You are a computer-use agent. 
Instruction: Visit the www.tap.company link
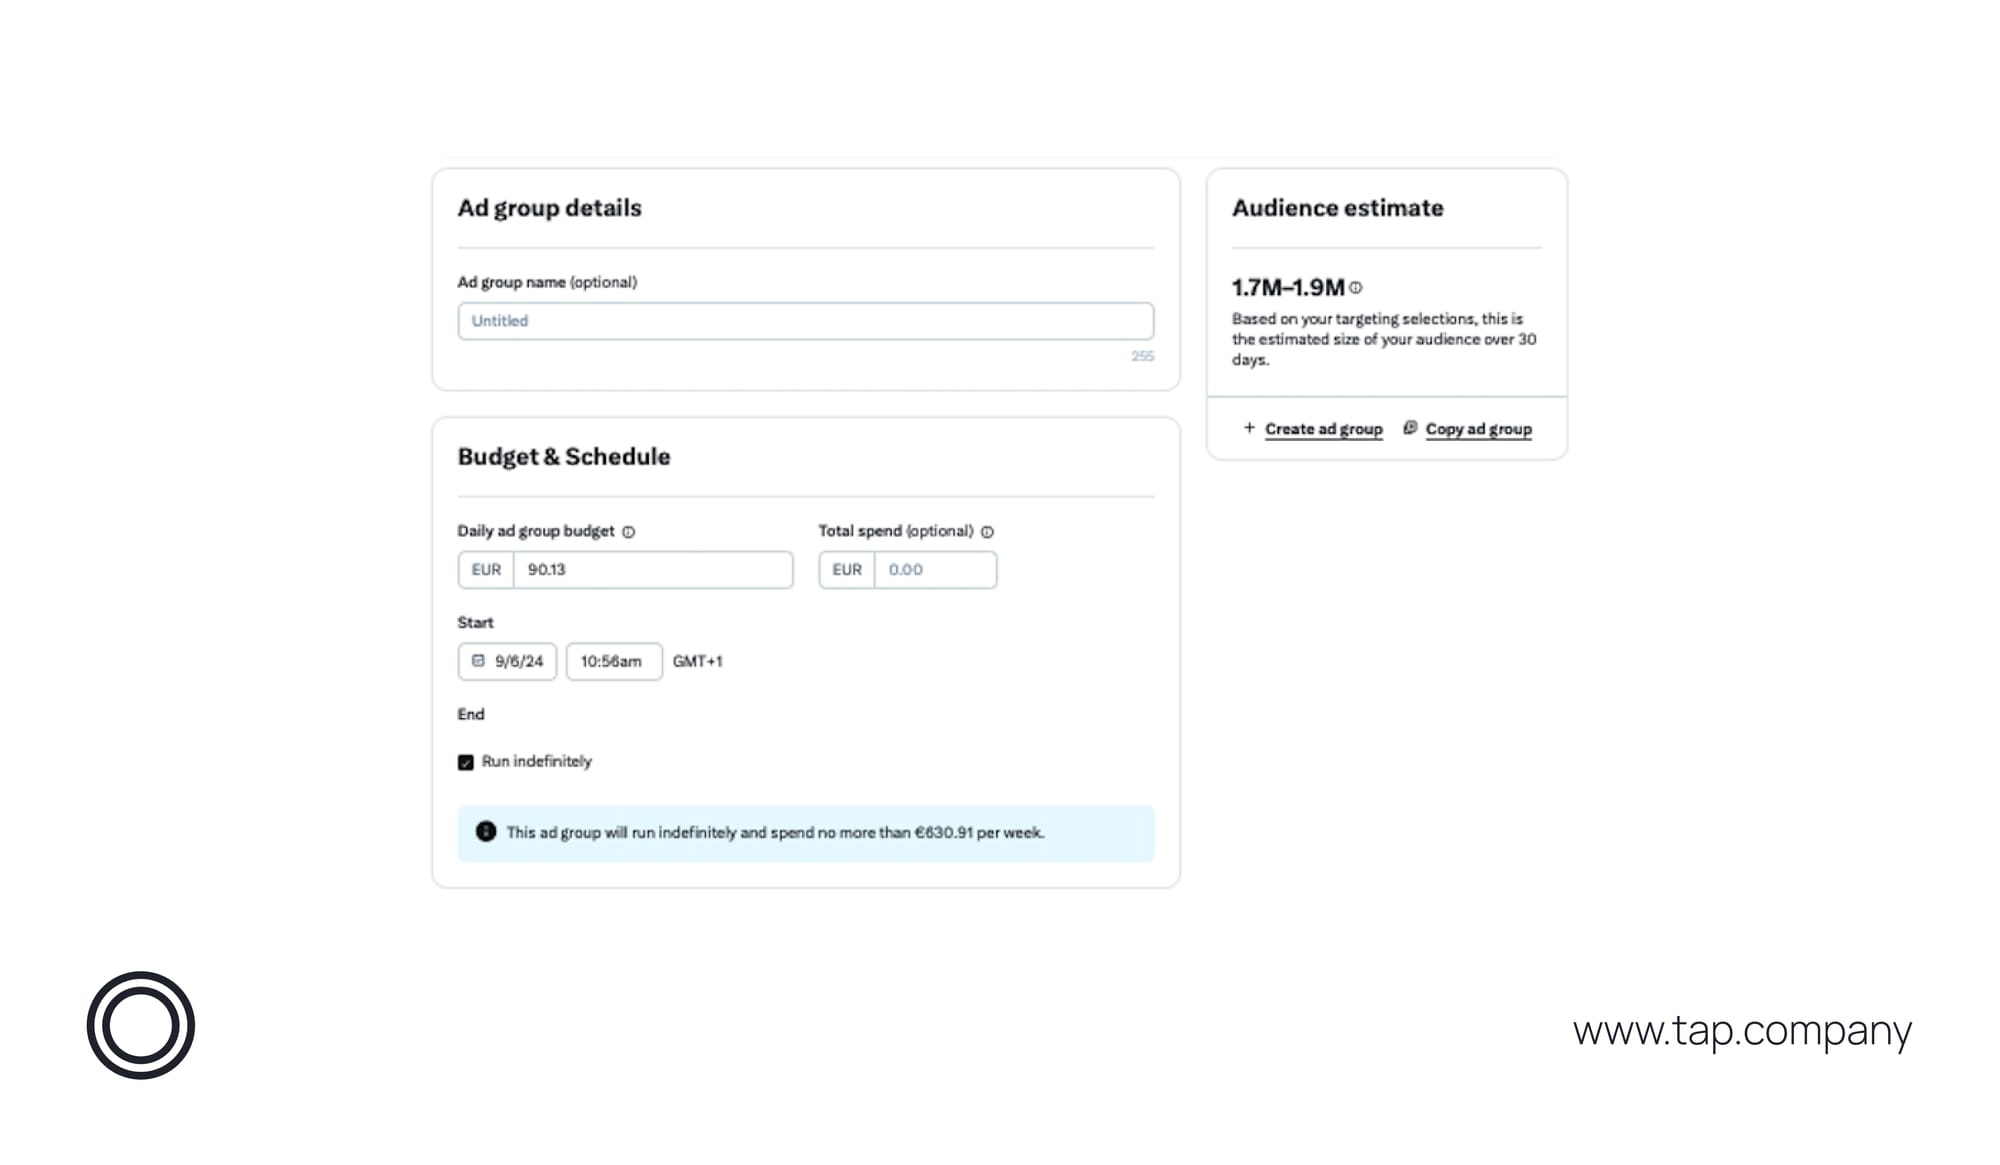click(x=1743, y=1030)
